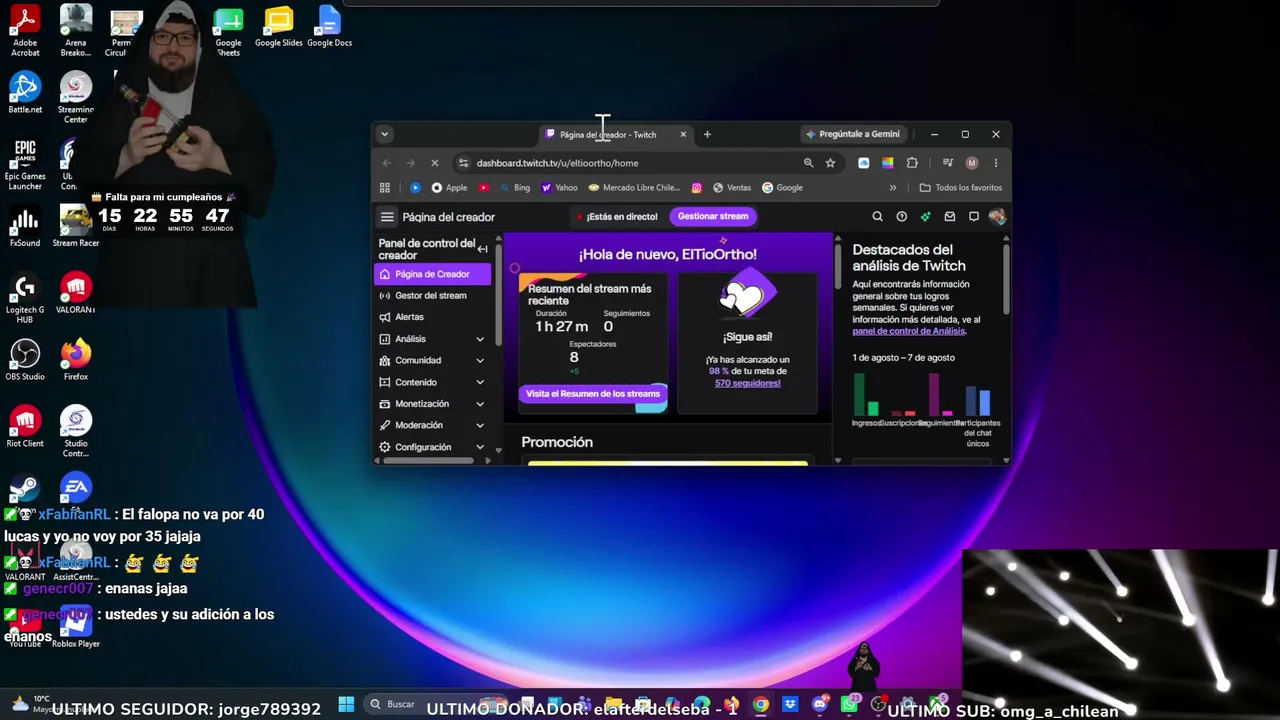Close the Página del creador Twitch tab
1280x720 pixels.
click(683, 134)
